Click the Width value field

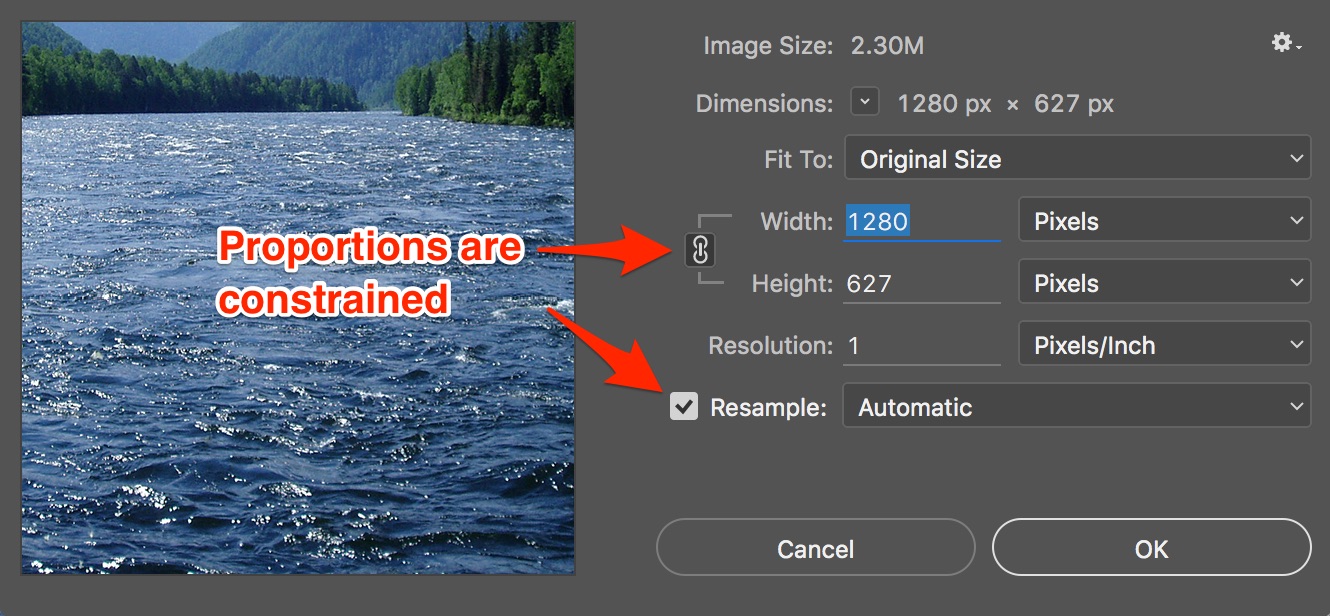coord(922,222)
